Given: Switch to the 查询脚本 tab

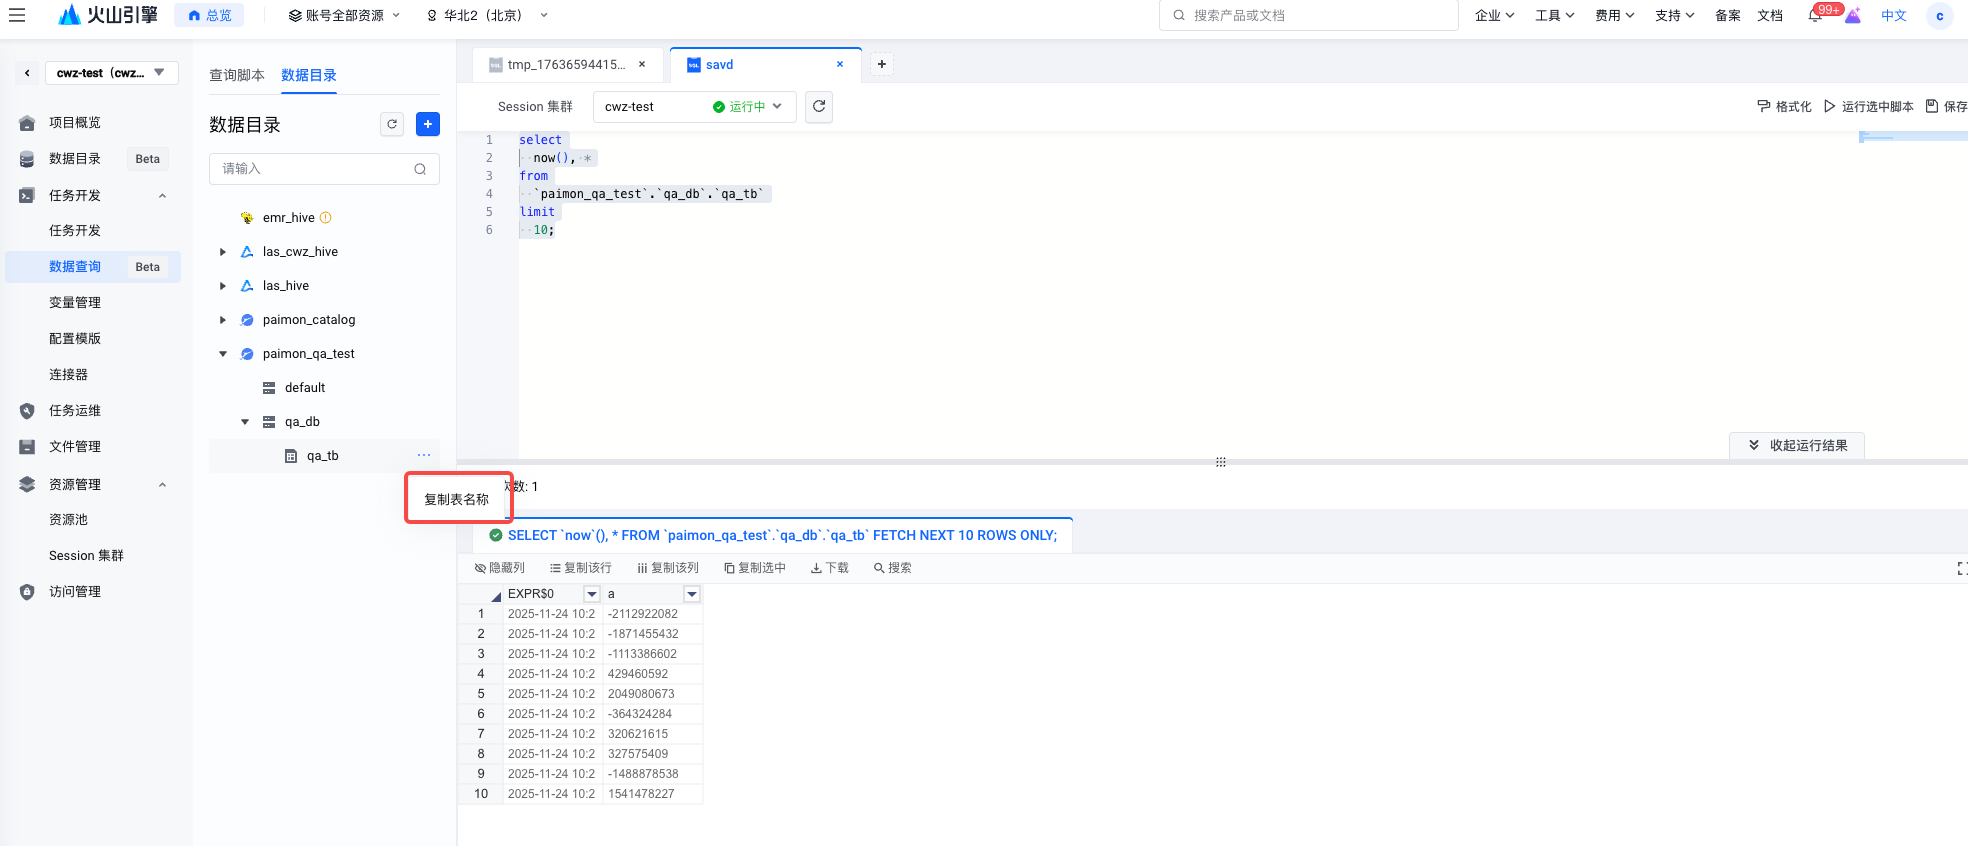Looking at the screenshot, I should click(x=237, y=75).
